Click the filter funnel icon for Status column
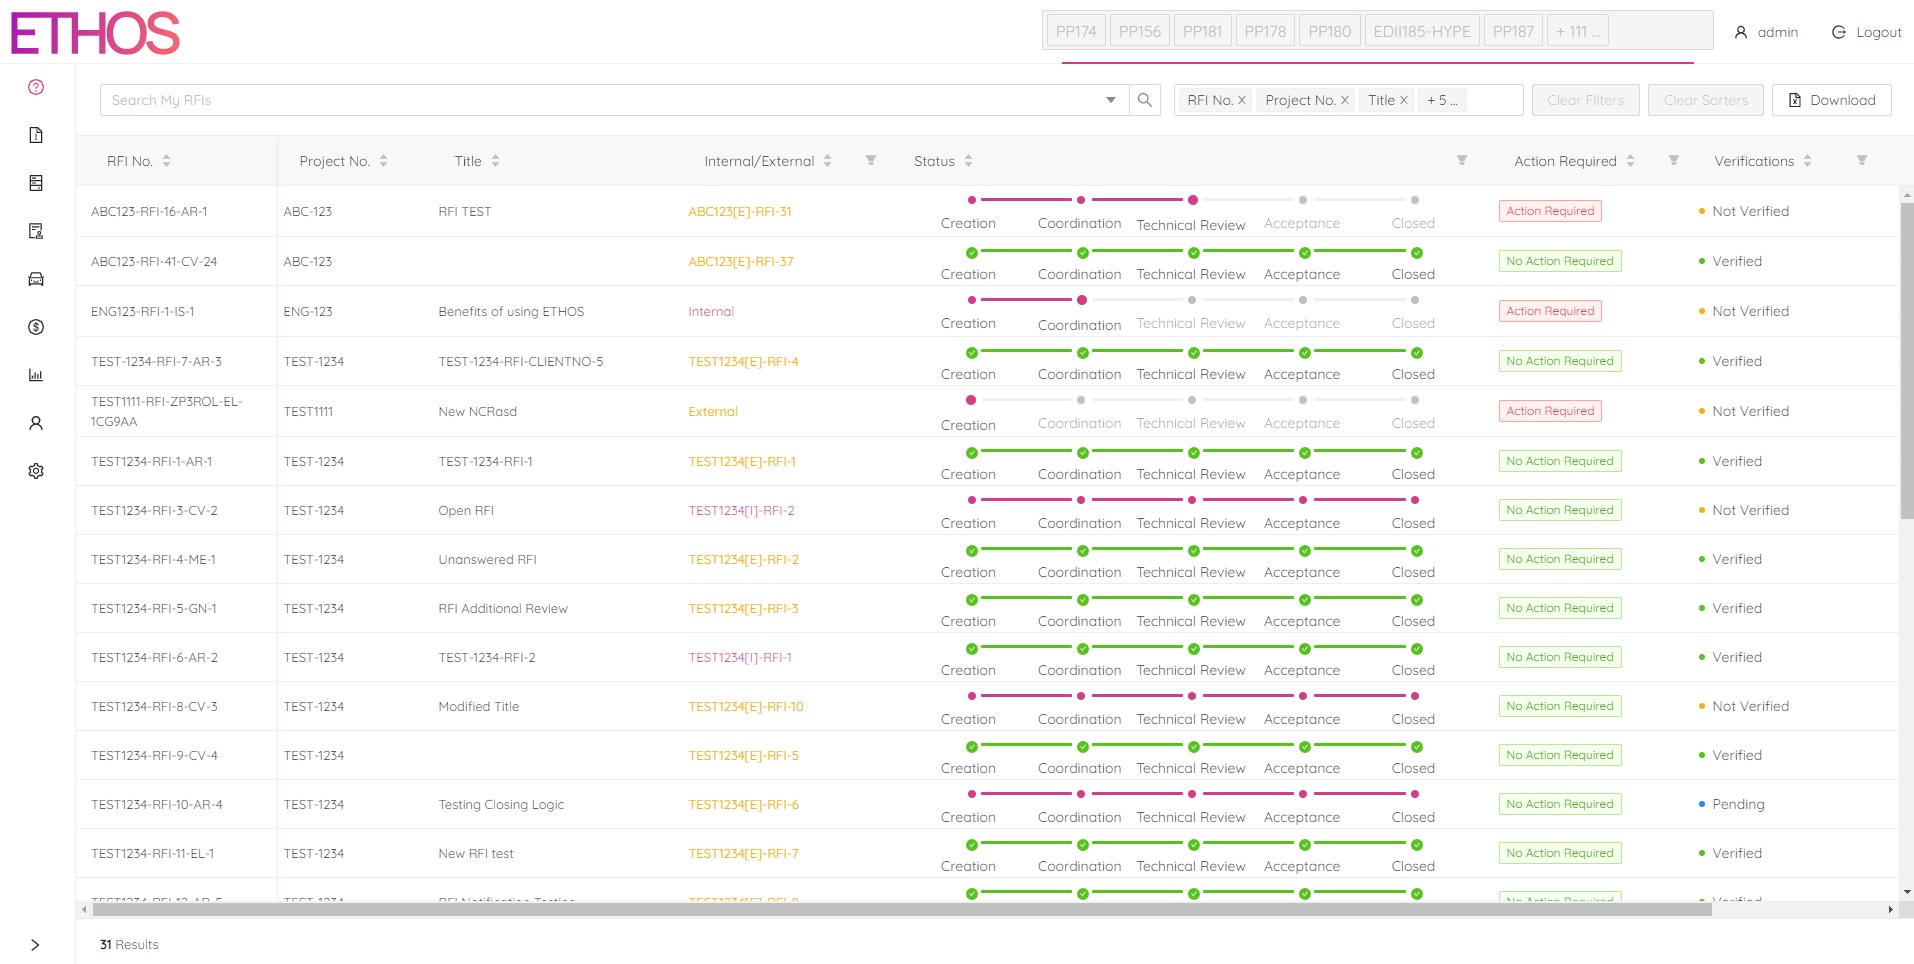1914x964 pixels. click(1461, 160)
